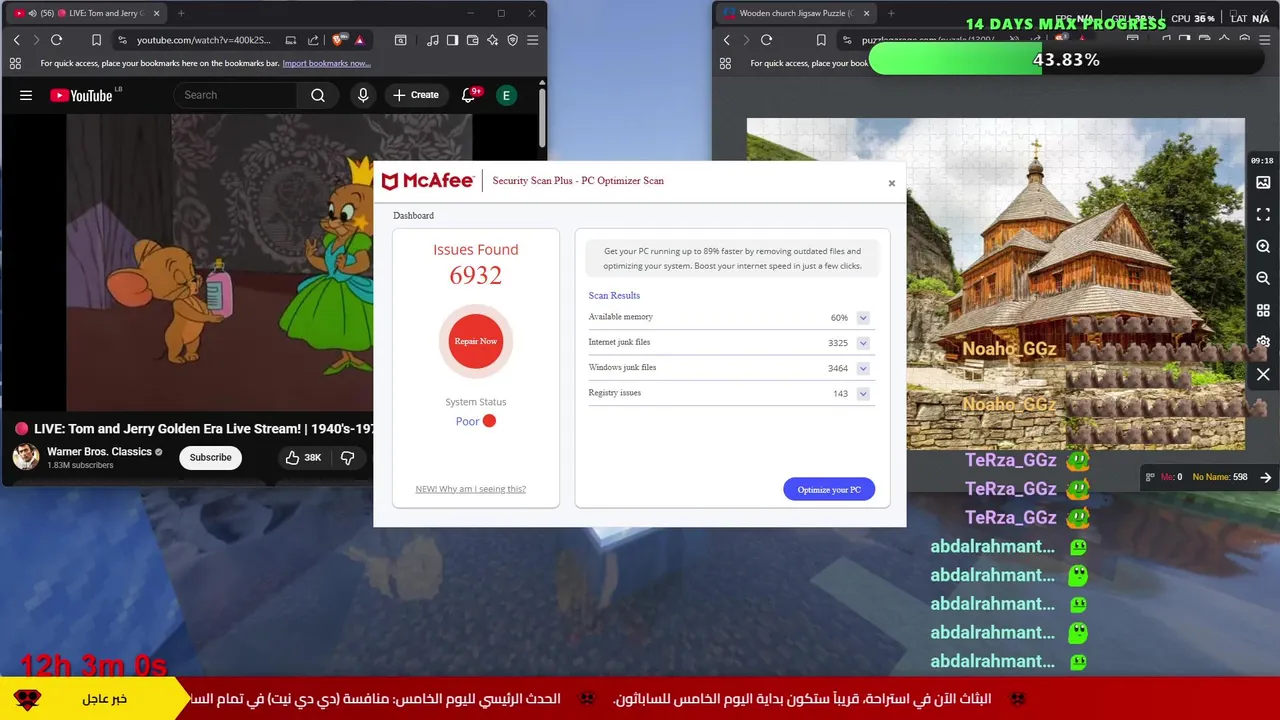
Task: Click the YouTube search magnifier button
Action: click(x=318, y=95)
